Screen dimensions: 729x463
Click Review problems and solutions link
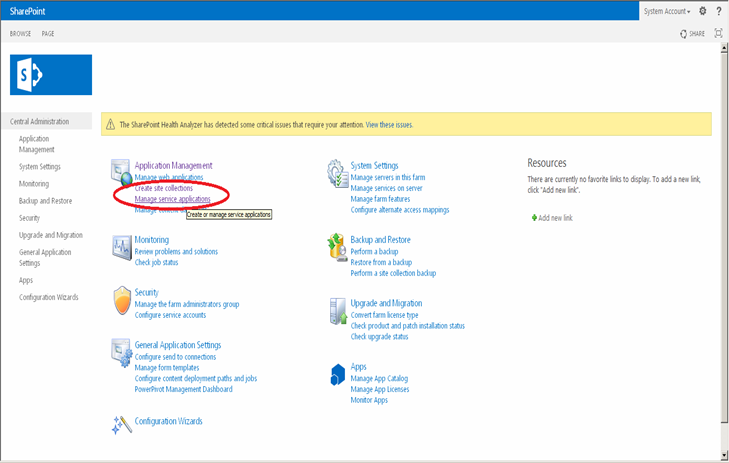(x=176, y=251)
